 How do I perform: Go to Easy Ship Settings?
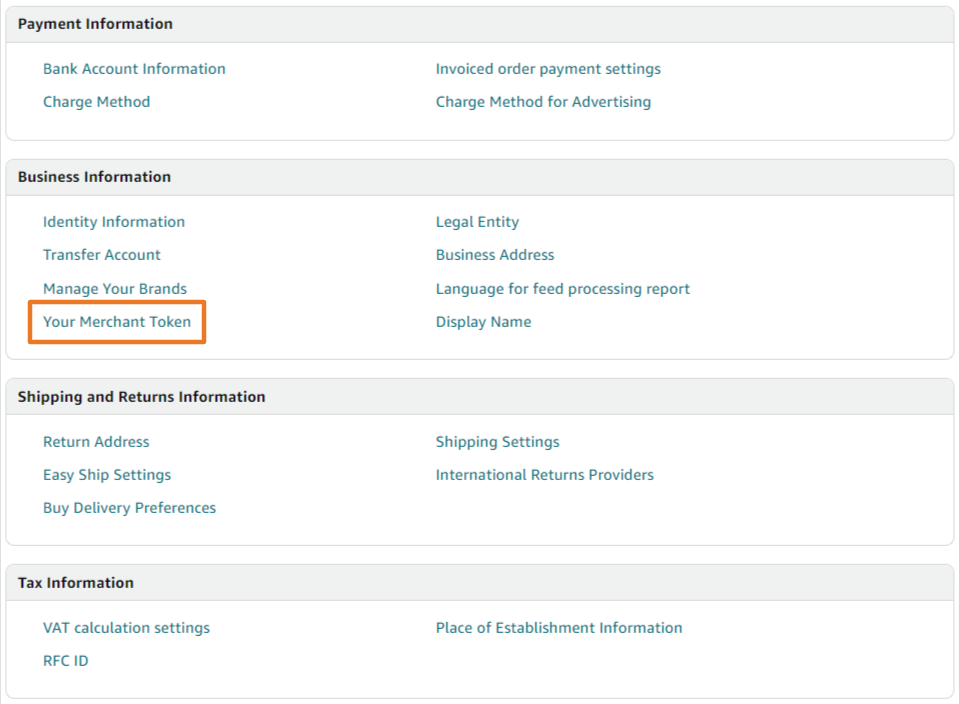click(x=107, y=475)
